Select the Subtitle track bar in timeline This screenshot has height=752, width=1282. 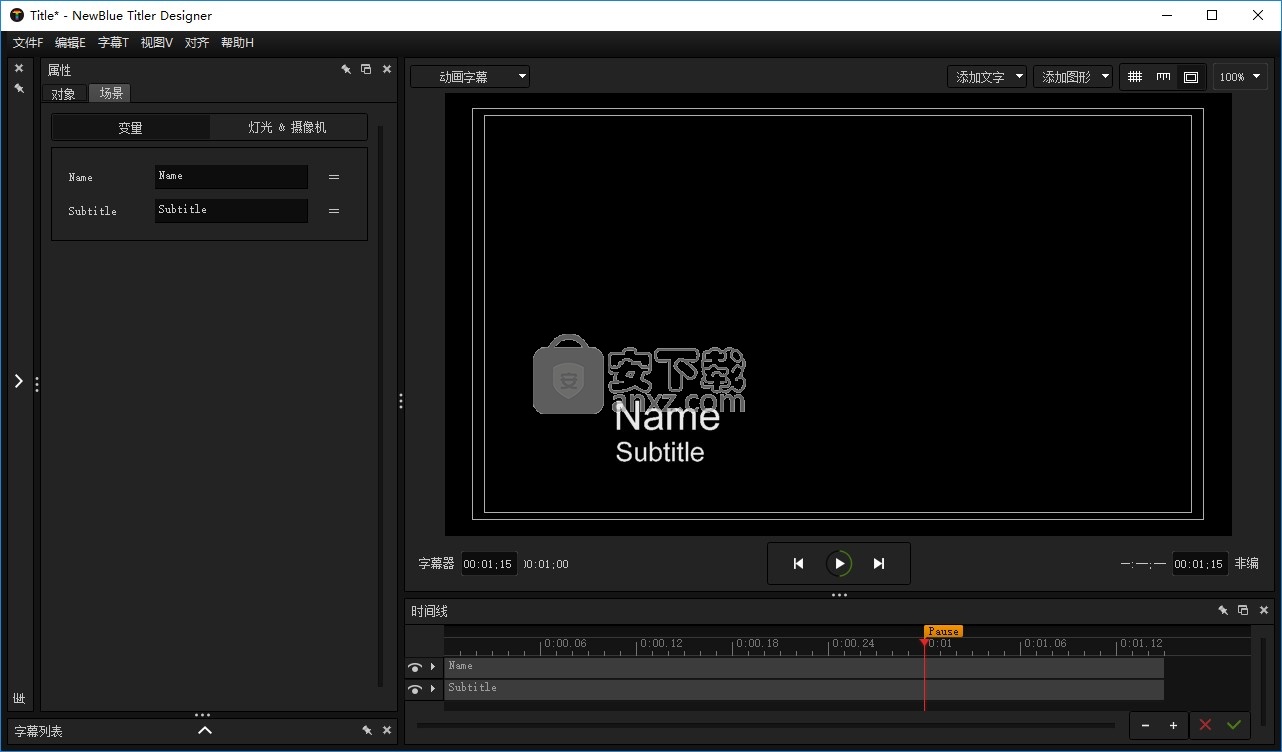point(804,689)
